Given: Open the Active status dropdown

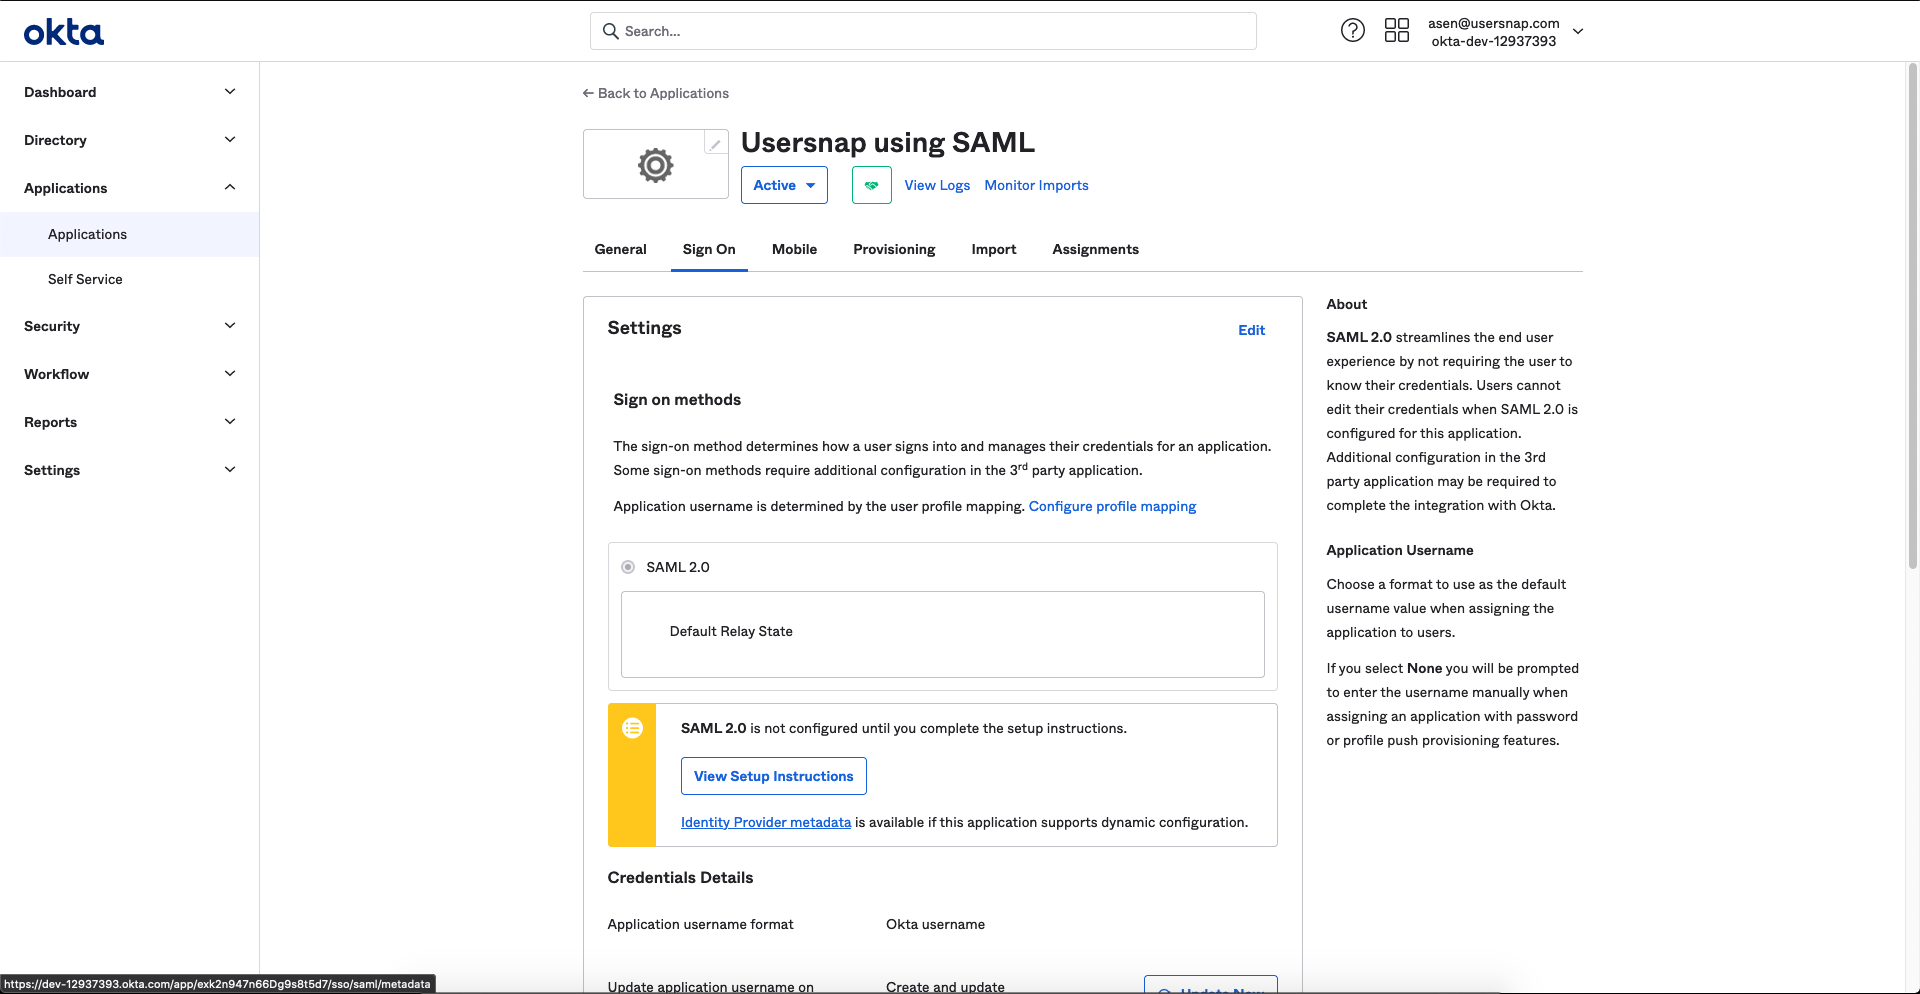Looking at the screenshot, I should coord(784,185).
